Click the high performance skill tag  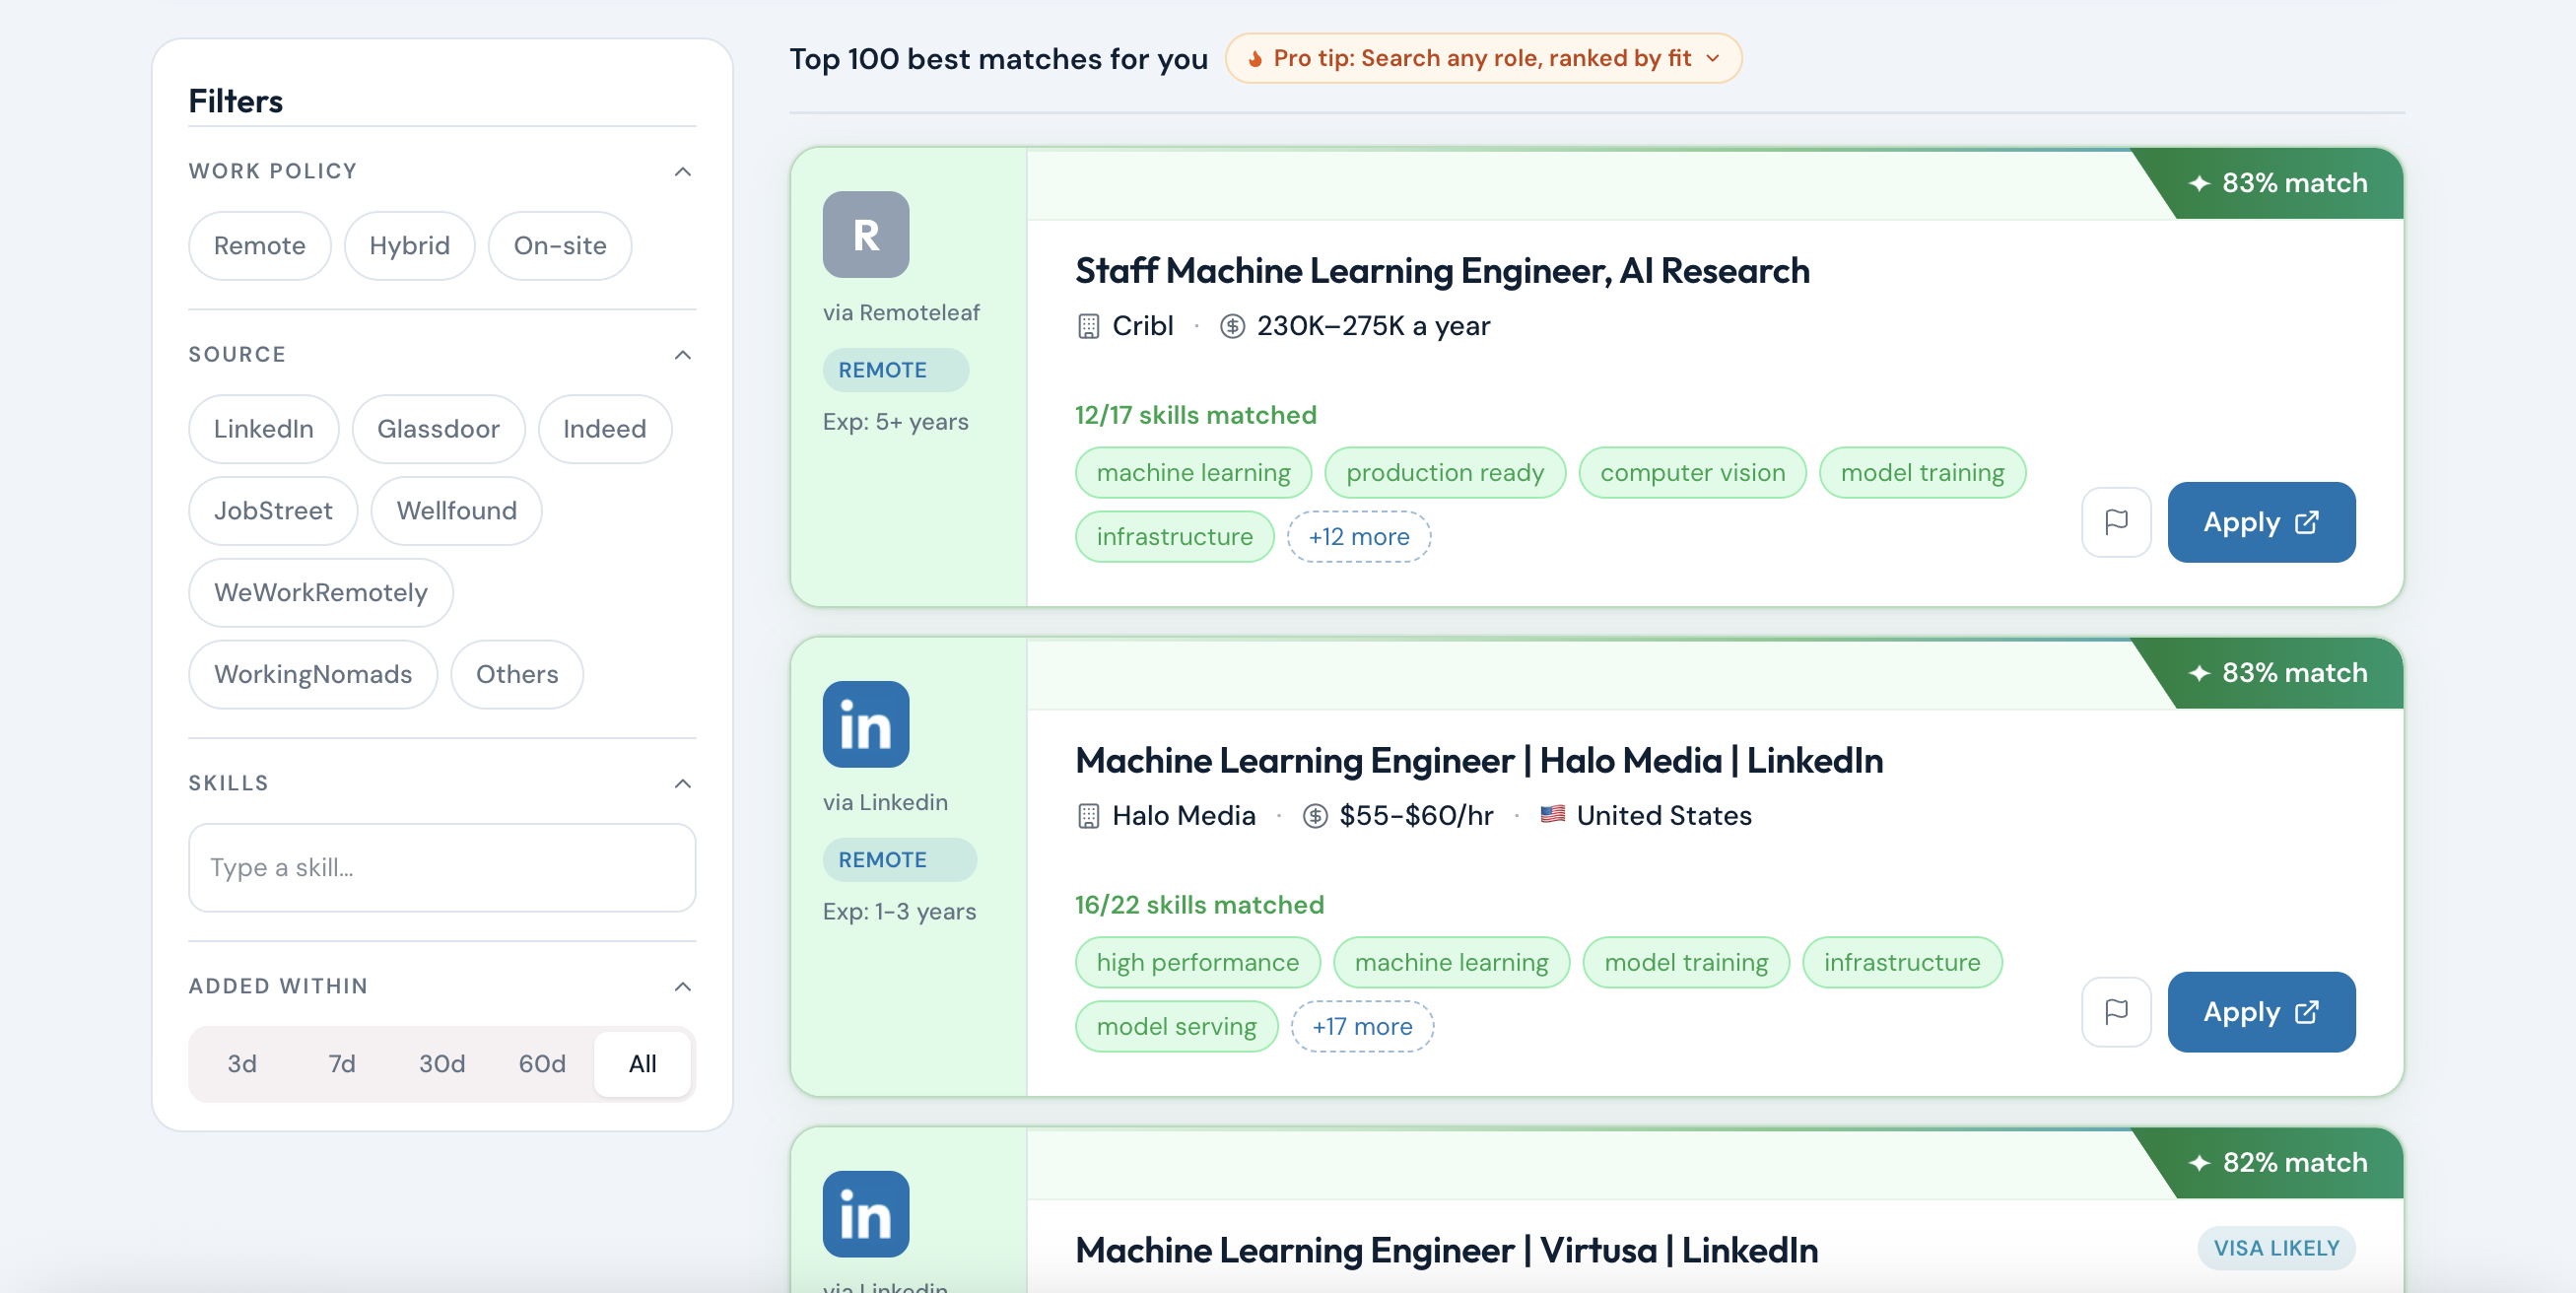pos(1197,963)
